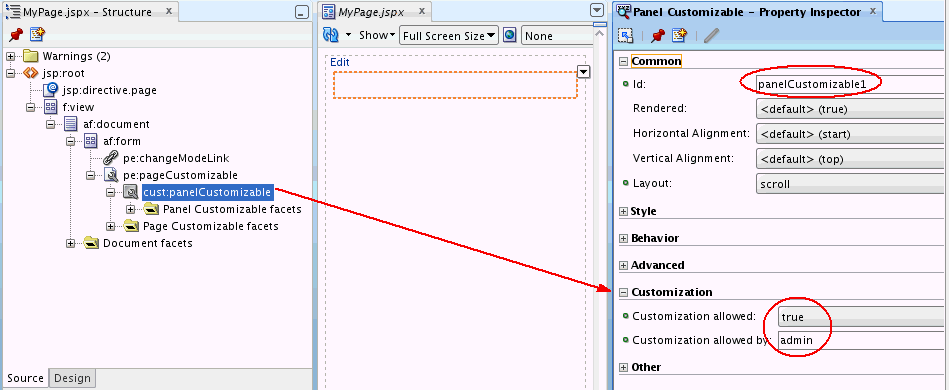Click the pe:changeModeLink chain icon

[111, 158]
